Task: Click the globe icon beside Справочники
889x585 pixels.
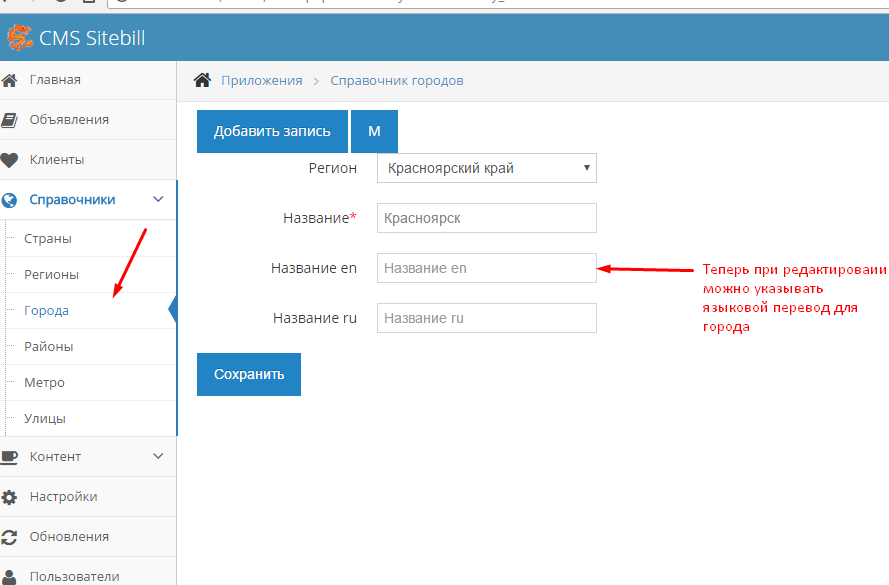Action: click(x=10, y=200)
